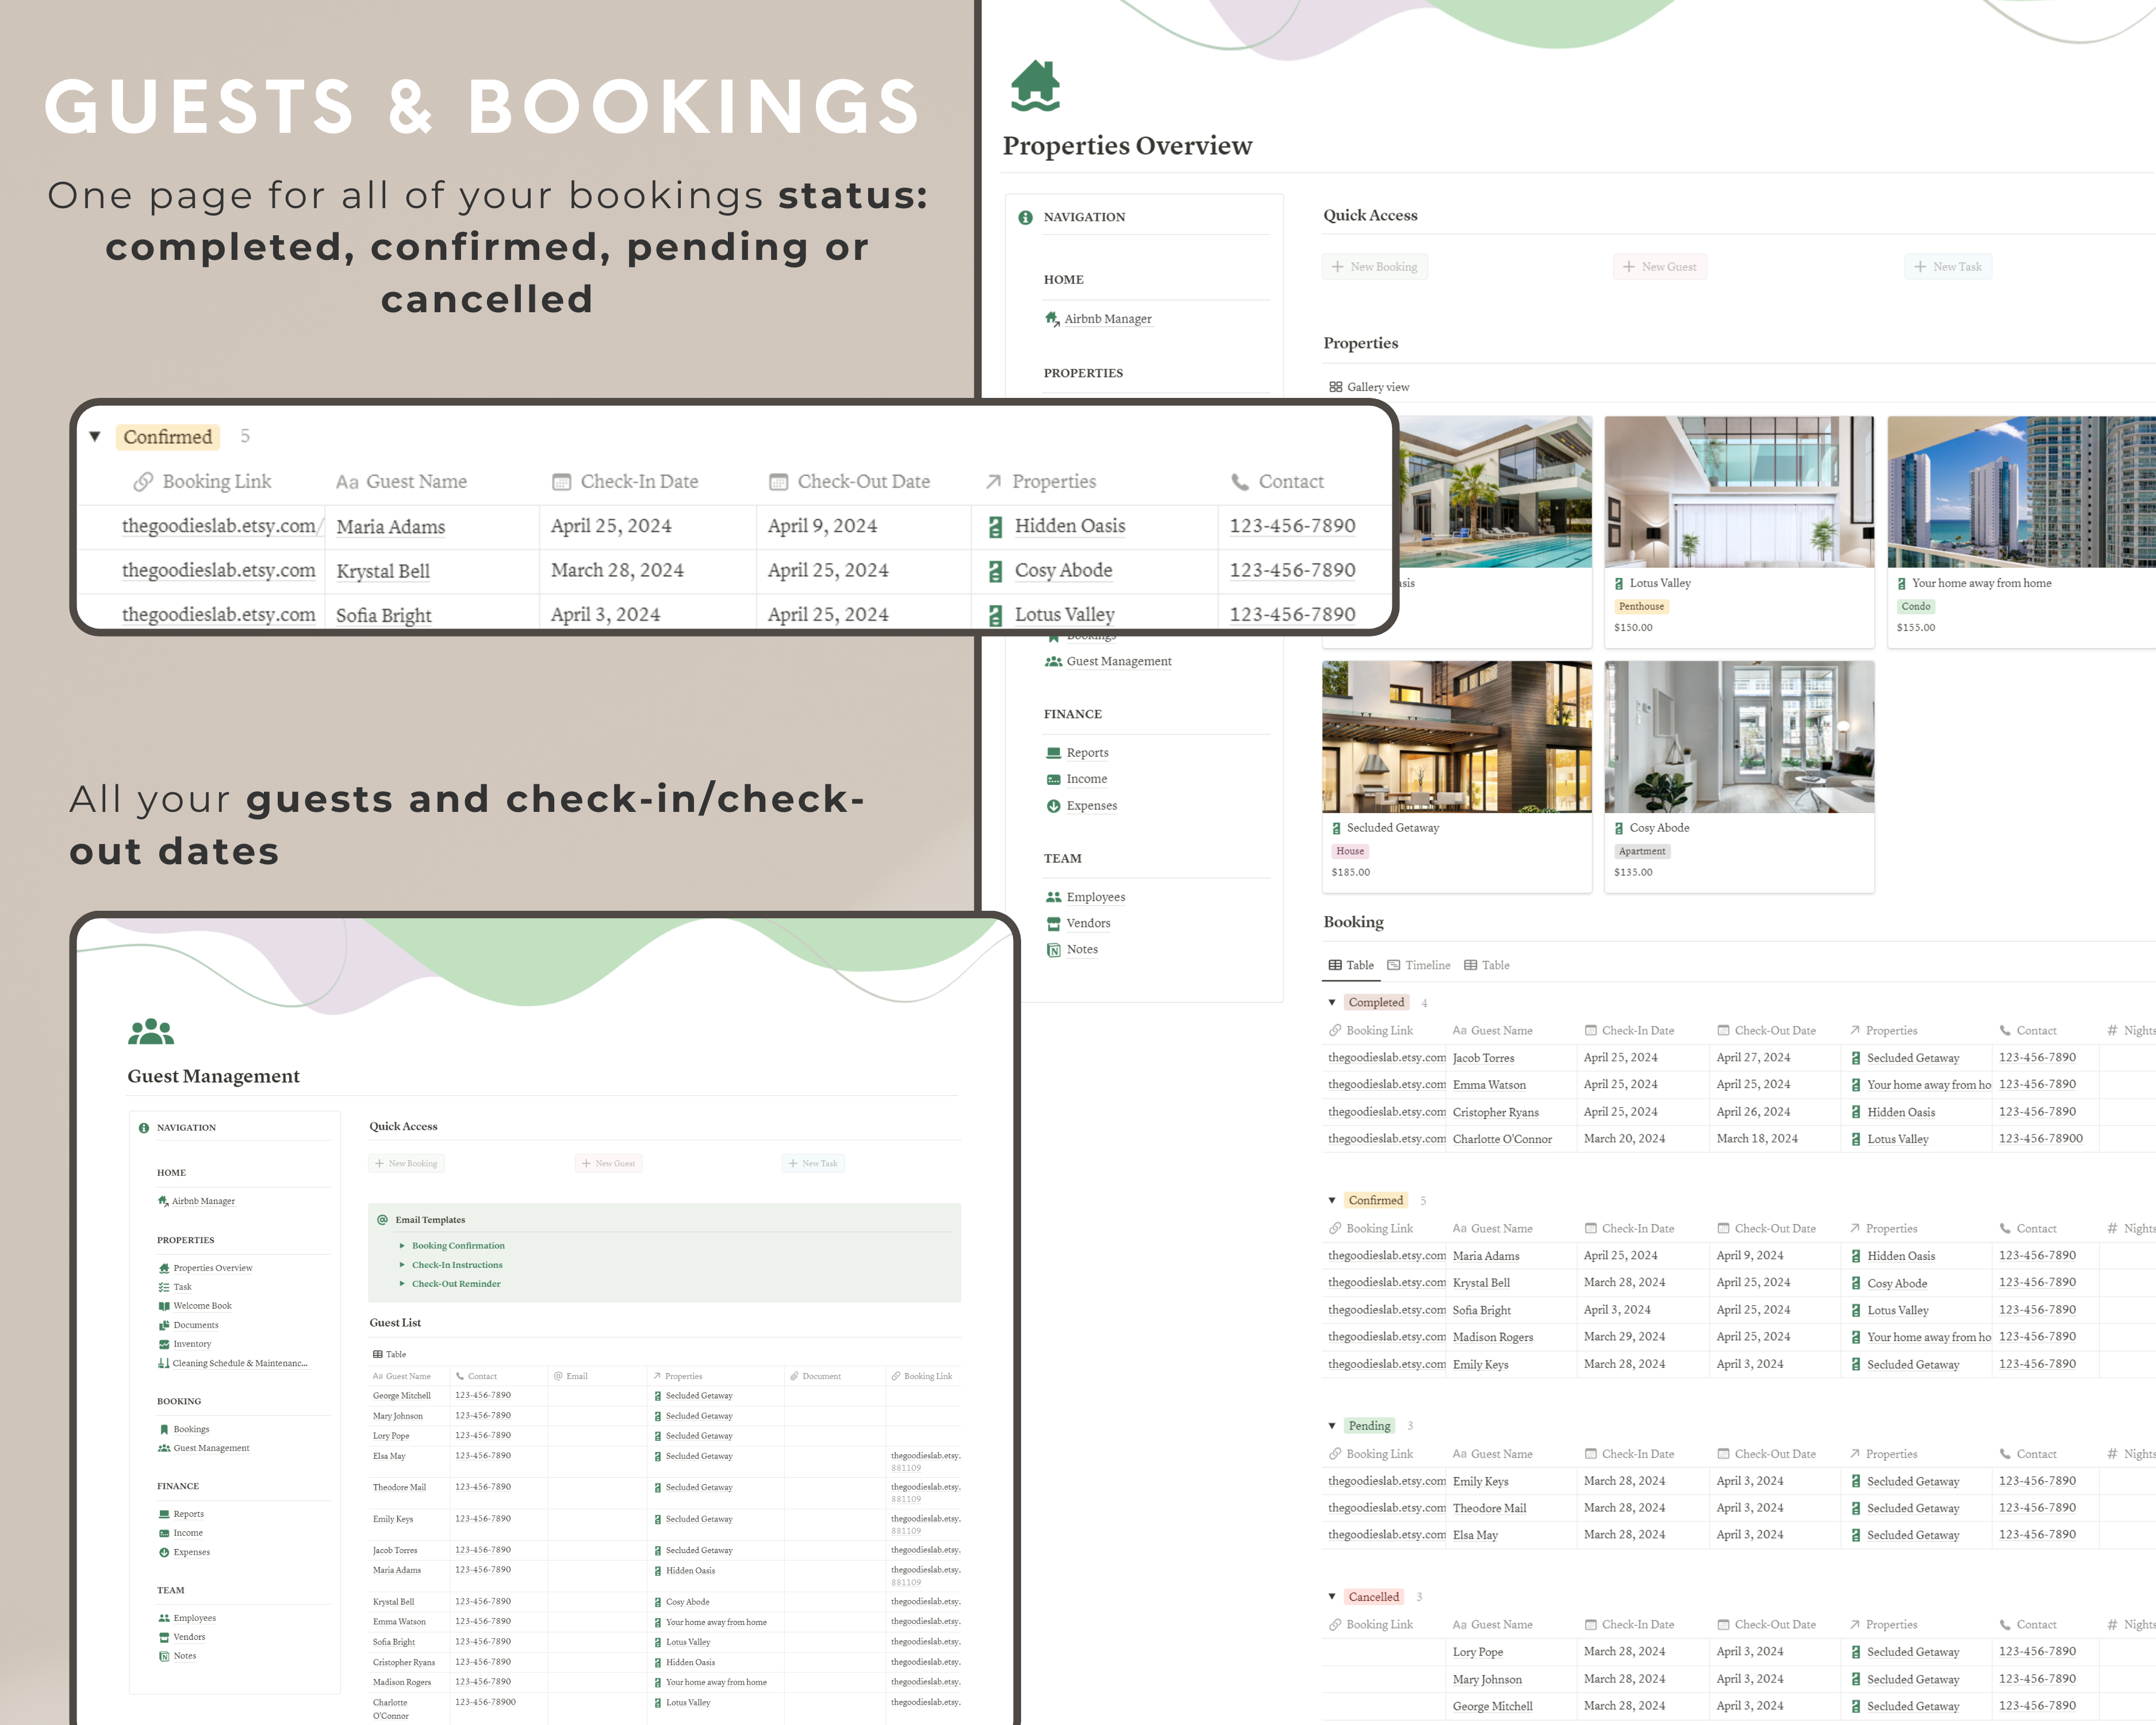The width and height of the screenshot is (2156, 1725).
Task: Click New Task button on Properties Overview page
Action: 1947,266
